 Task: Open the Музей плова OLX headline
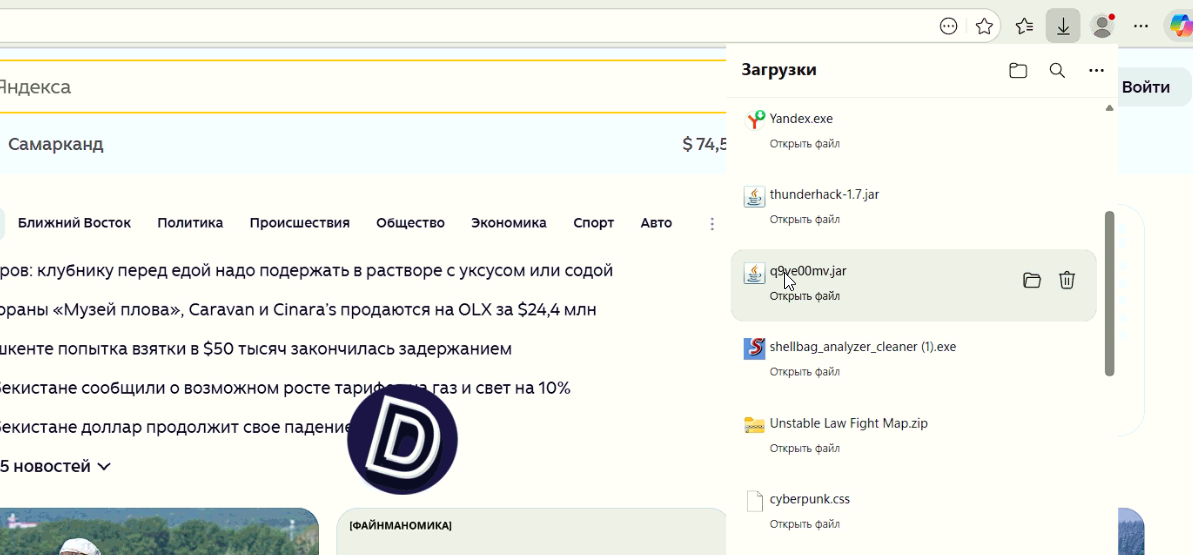click(x=298, y=310)
